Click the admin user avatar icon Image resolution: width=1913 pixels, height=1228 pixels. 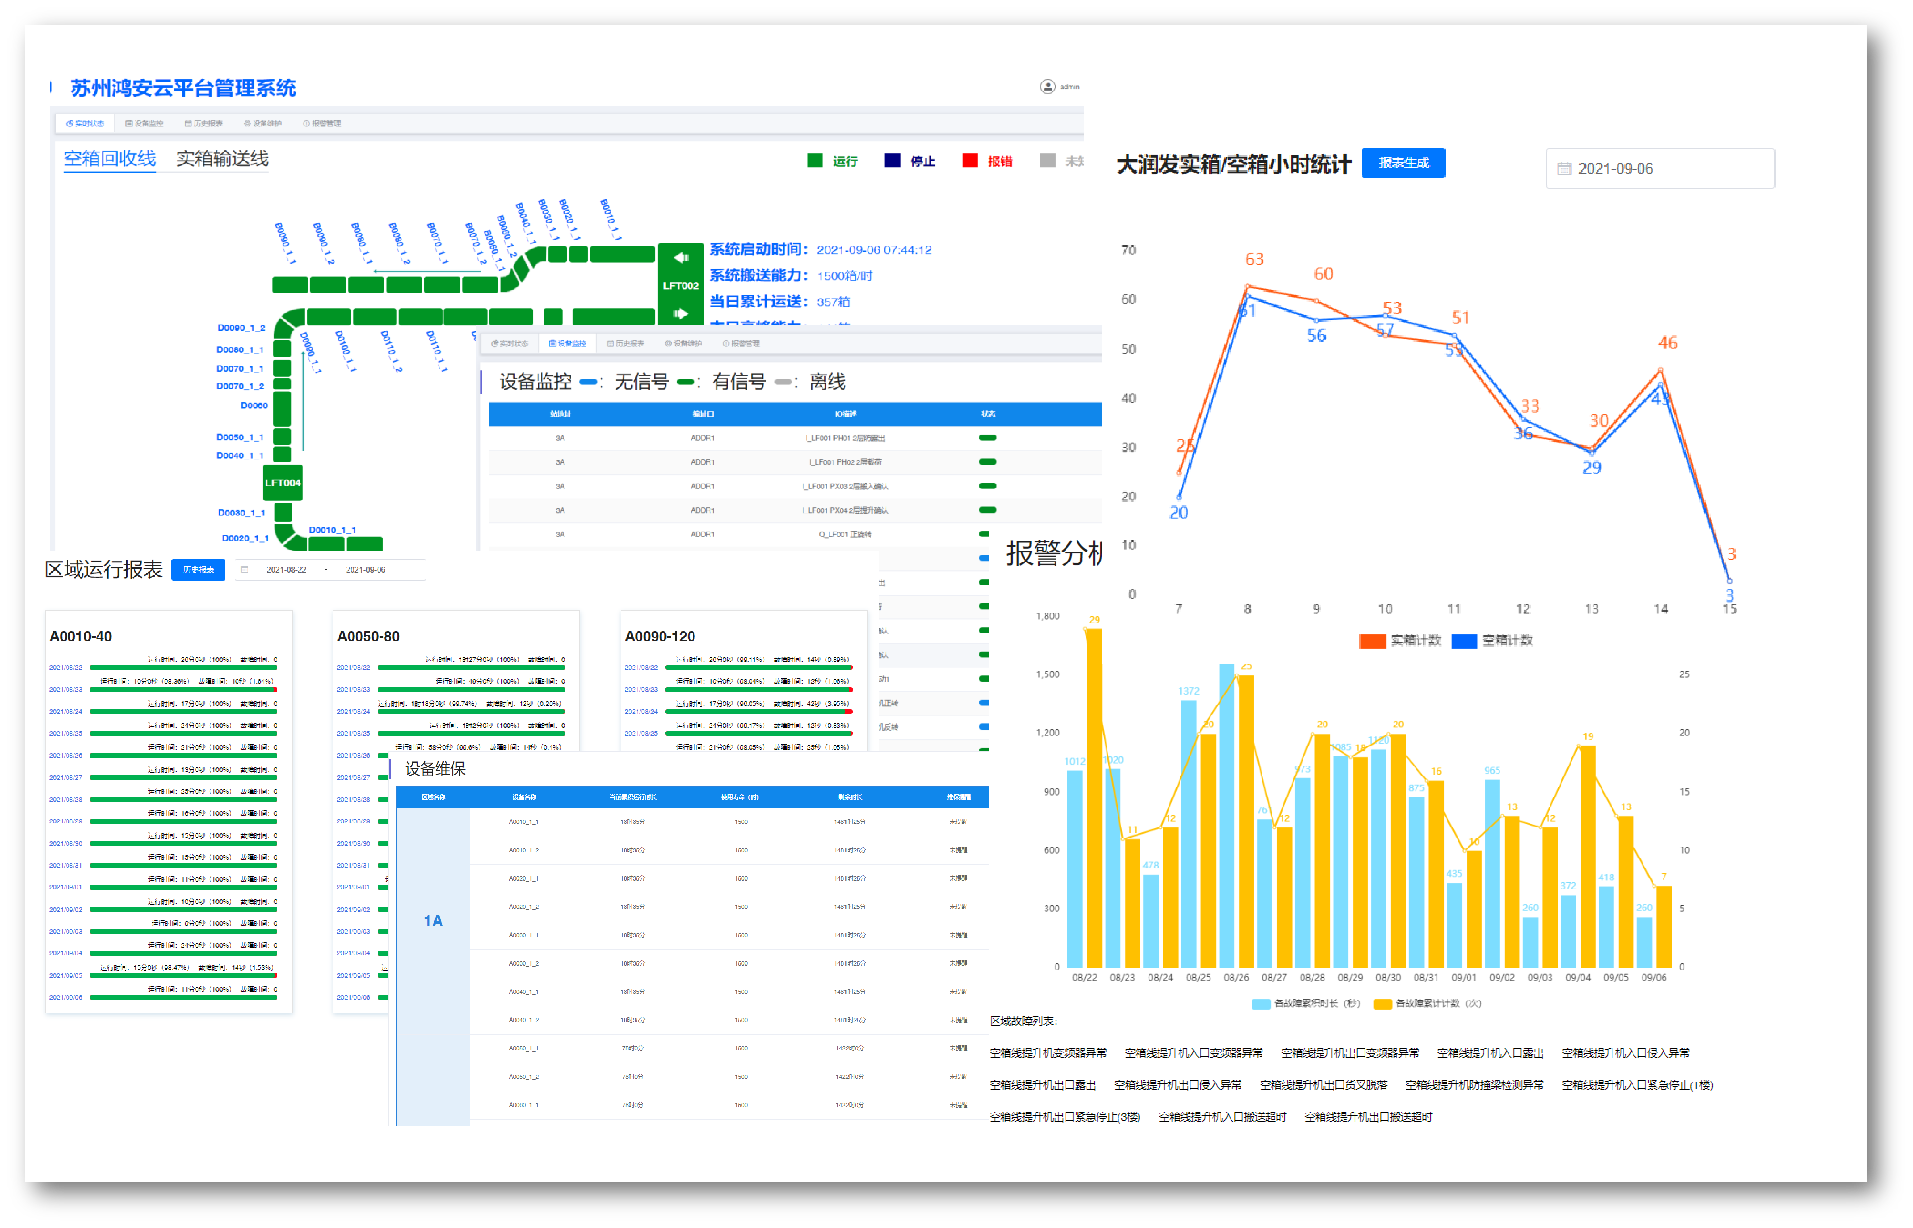[1047, 87]
